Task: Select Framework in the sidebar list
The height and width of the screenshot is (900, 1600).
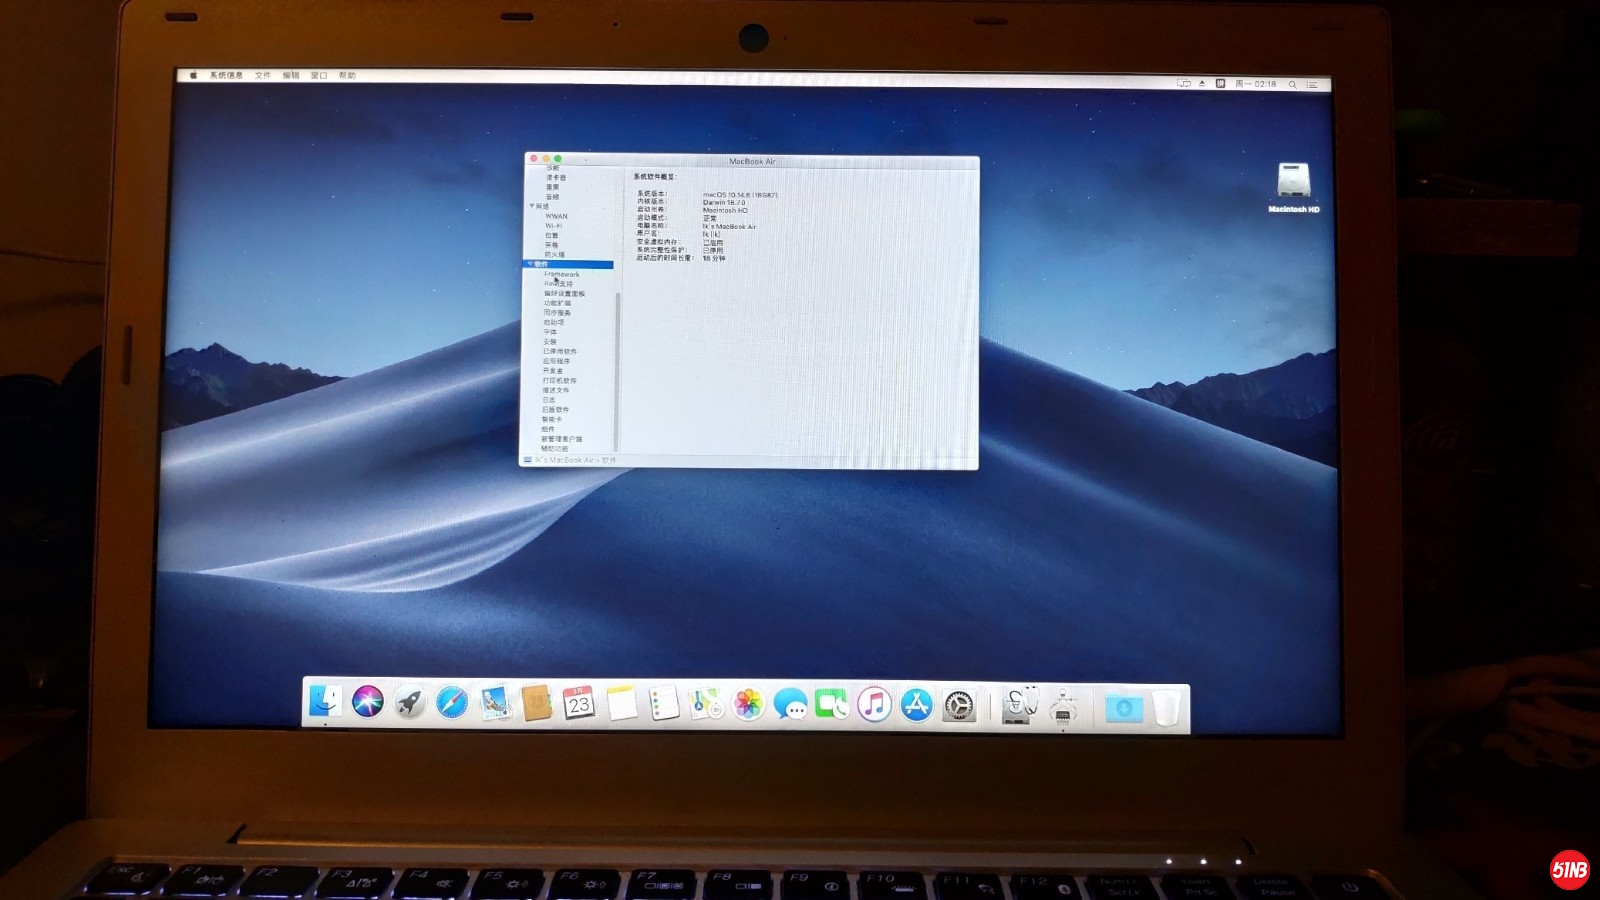Action: [x=562, y=274]
